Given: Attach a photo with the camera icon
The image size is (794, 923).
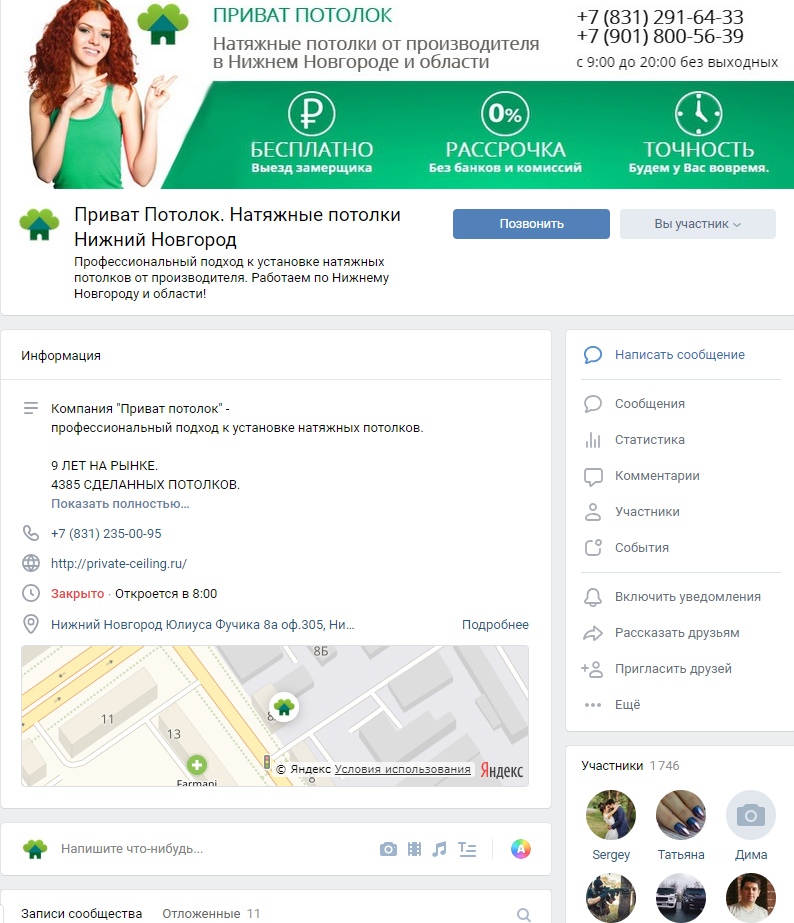Looking at the screenshot, I should point(388,849).
